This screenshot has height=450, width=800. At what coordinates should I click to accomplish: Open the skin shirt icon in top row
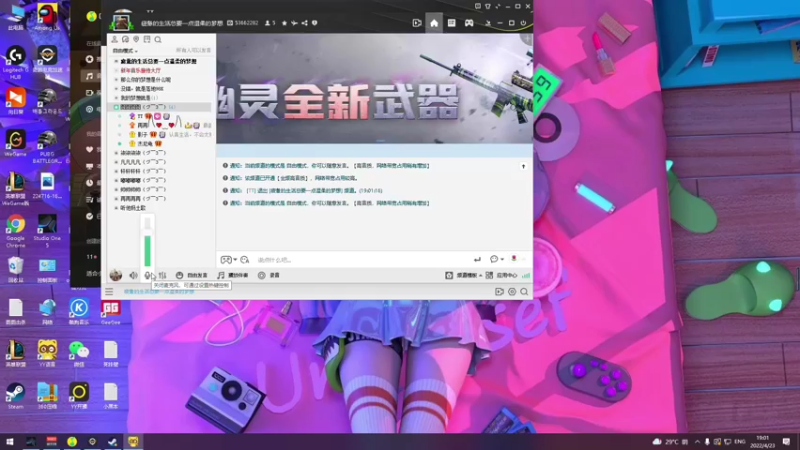(x=488, y=6)
